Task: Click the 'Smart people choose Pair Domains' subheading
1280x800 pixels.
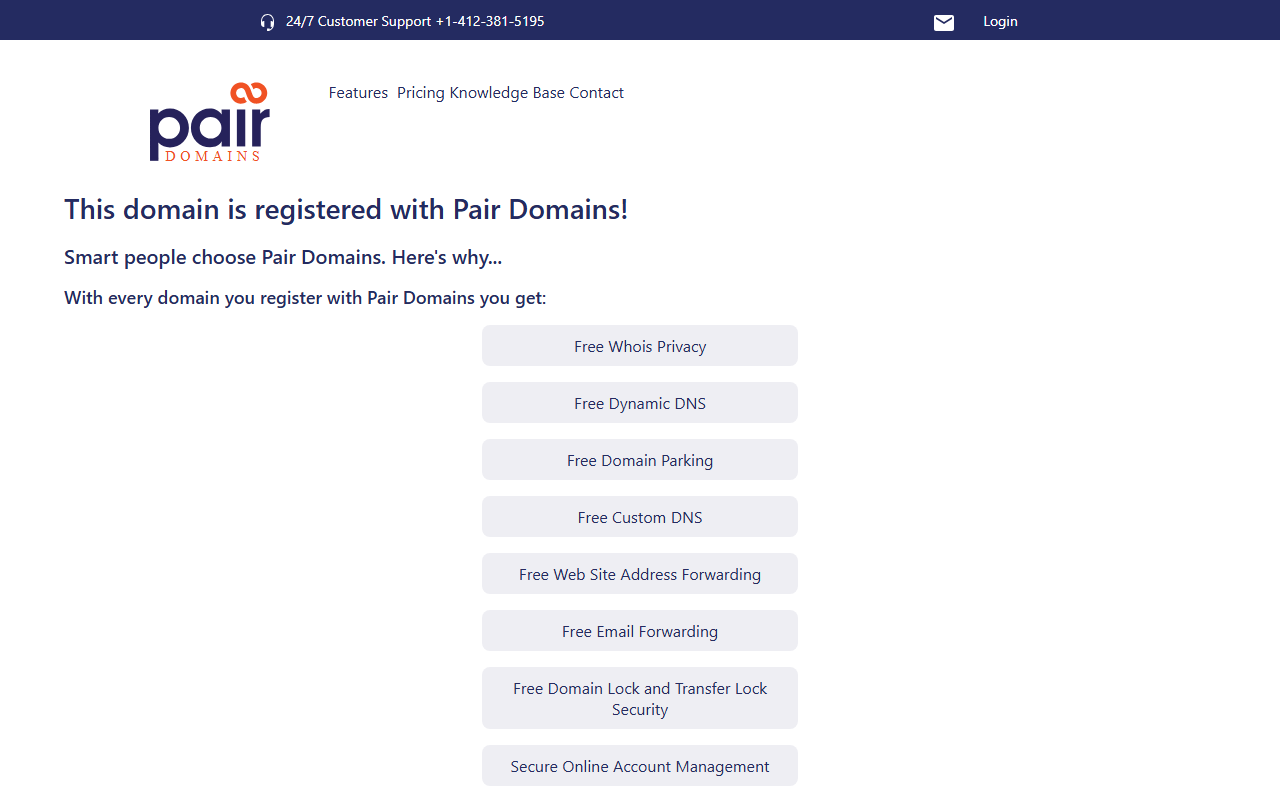Action: coord(283,258)
